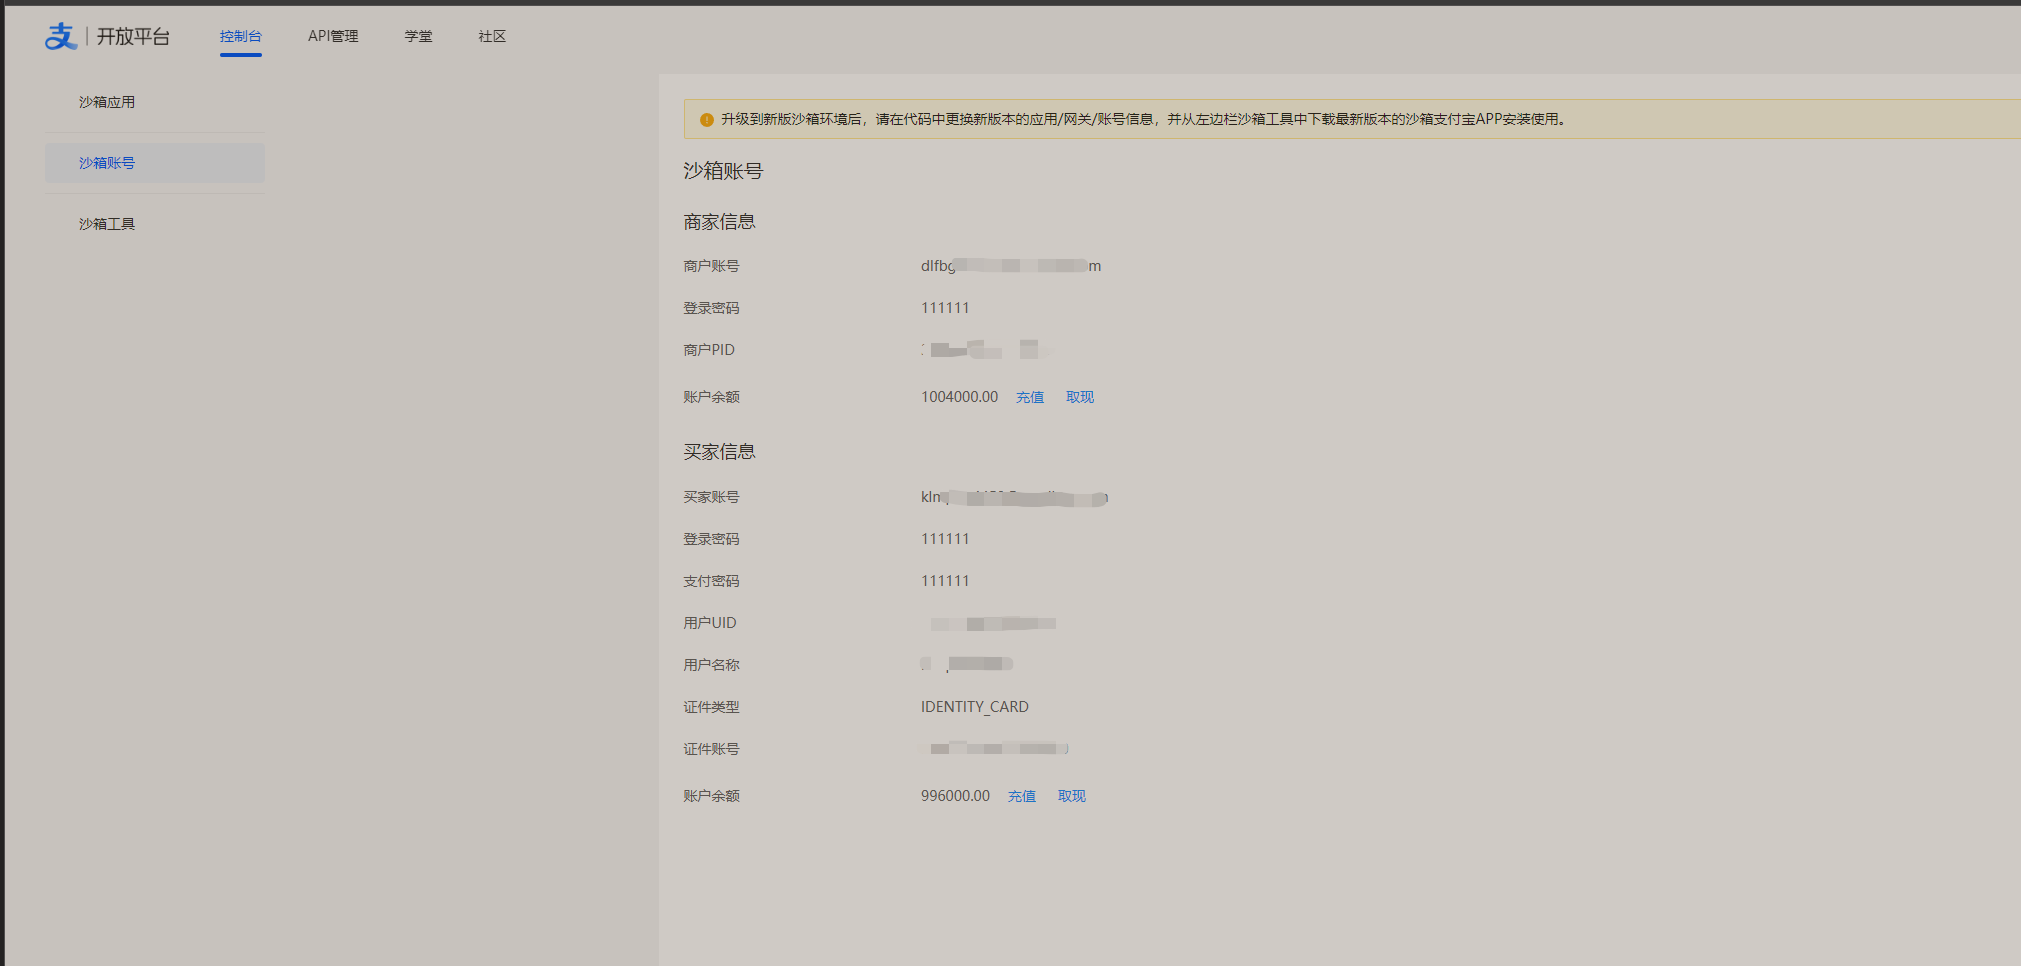Click the 商户账号 label
Screen dimensions: 2021x966
click(711, 266)
